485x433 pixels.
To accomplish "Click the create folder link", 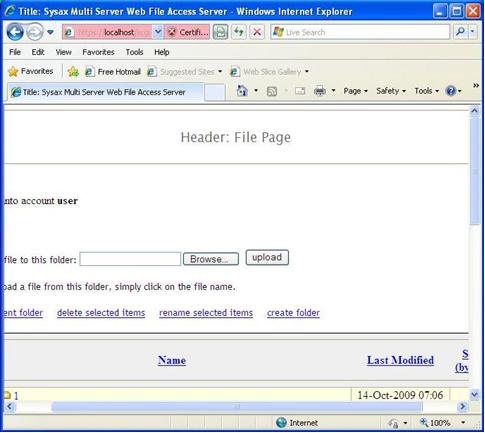I will (x=293, y=313).
